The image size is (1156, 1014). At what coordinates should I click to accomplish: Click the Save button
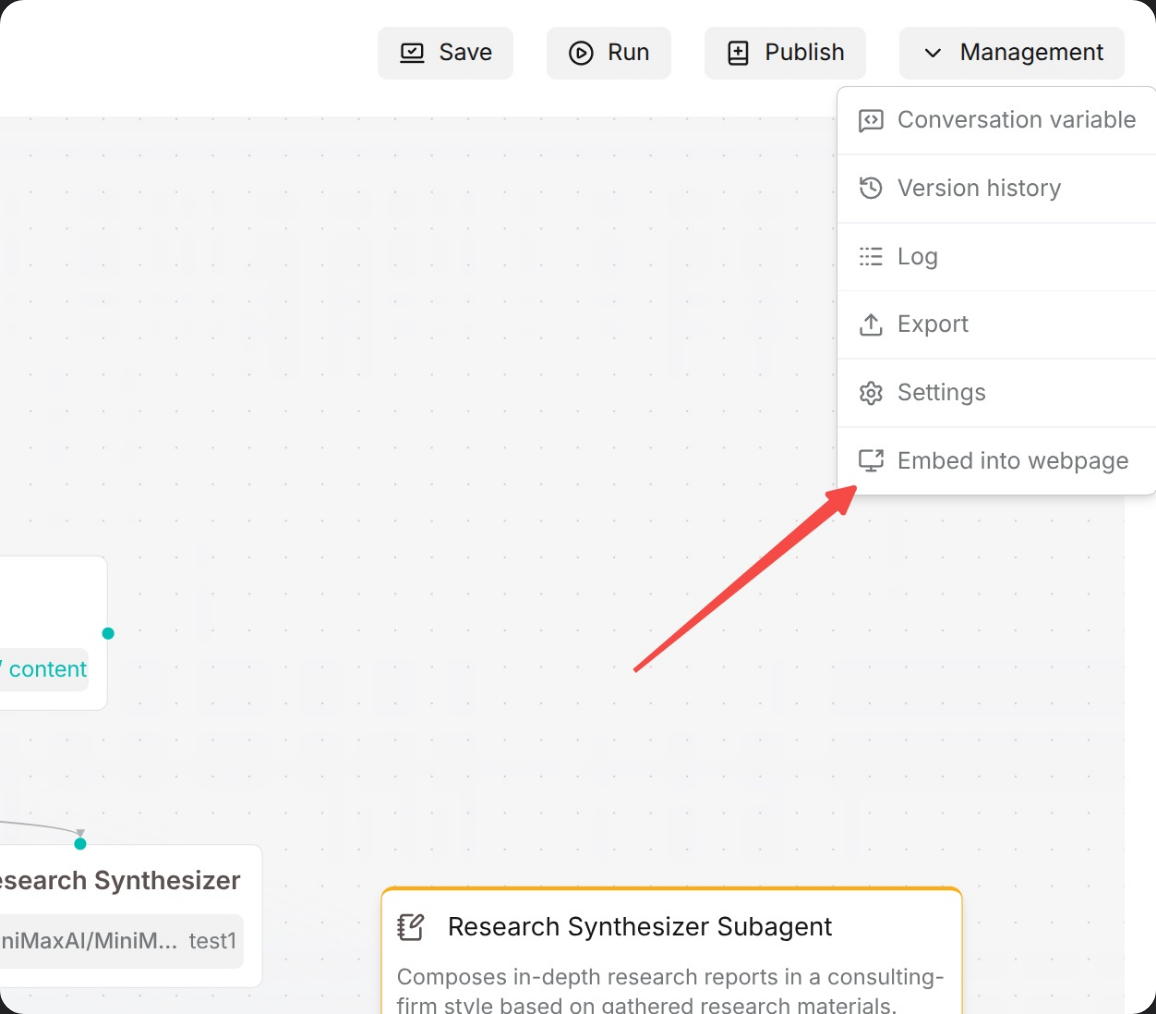(445, 53)
